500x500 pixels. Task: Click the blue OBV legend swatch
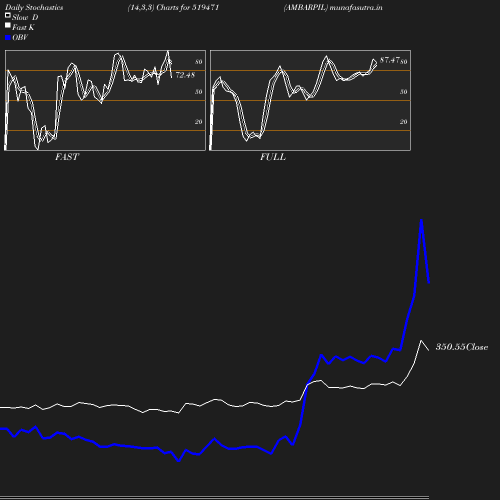8,38
